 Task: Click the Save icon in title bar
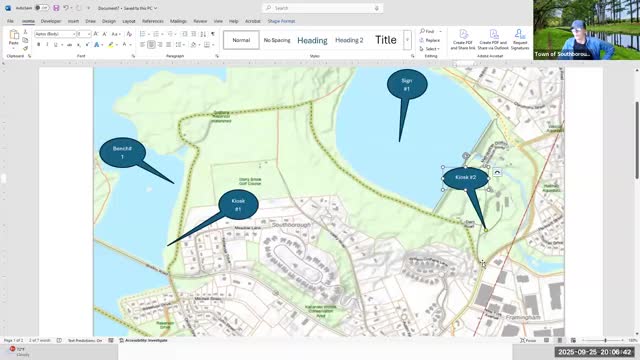pos(56,8)
